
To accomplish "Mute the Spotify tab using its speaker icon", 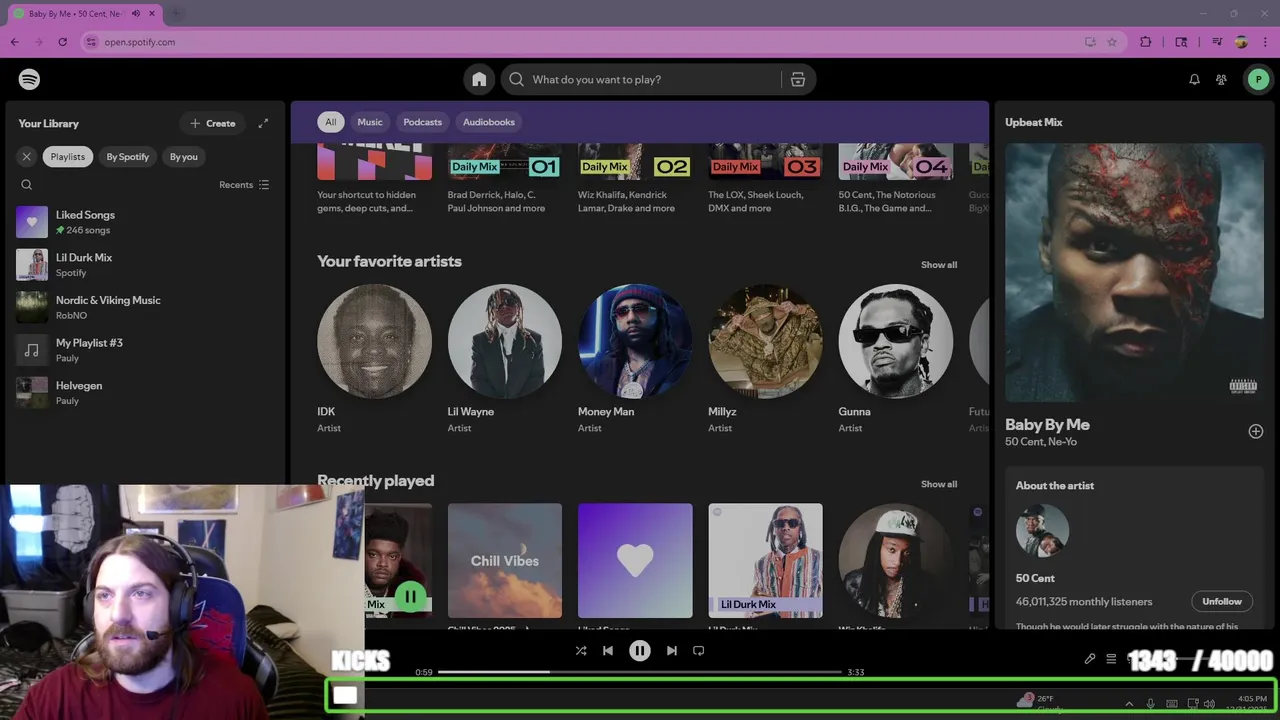I will click(x=136, y=14).
